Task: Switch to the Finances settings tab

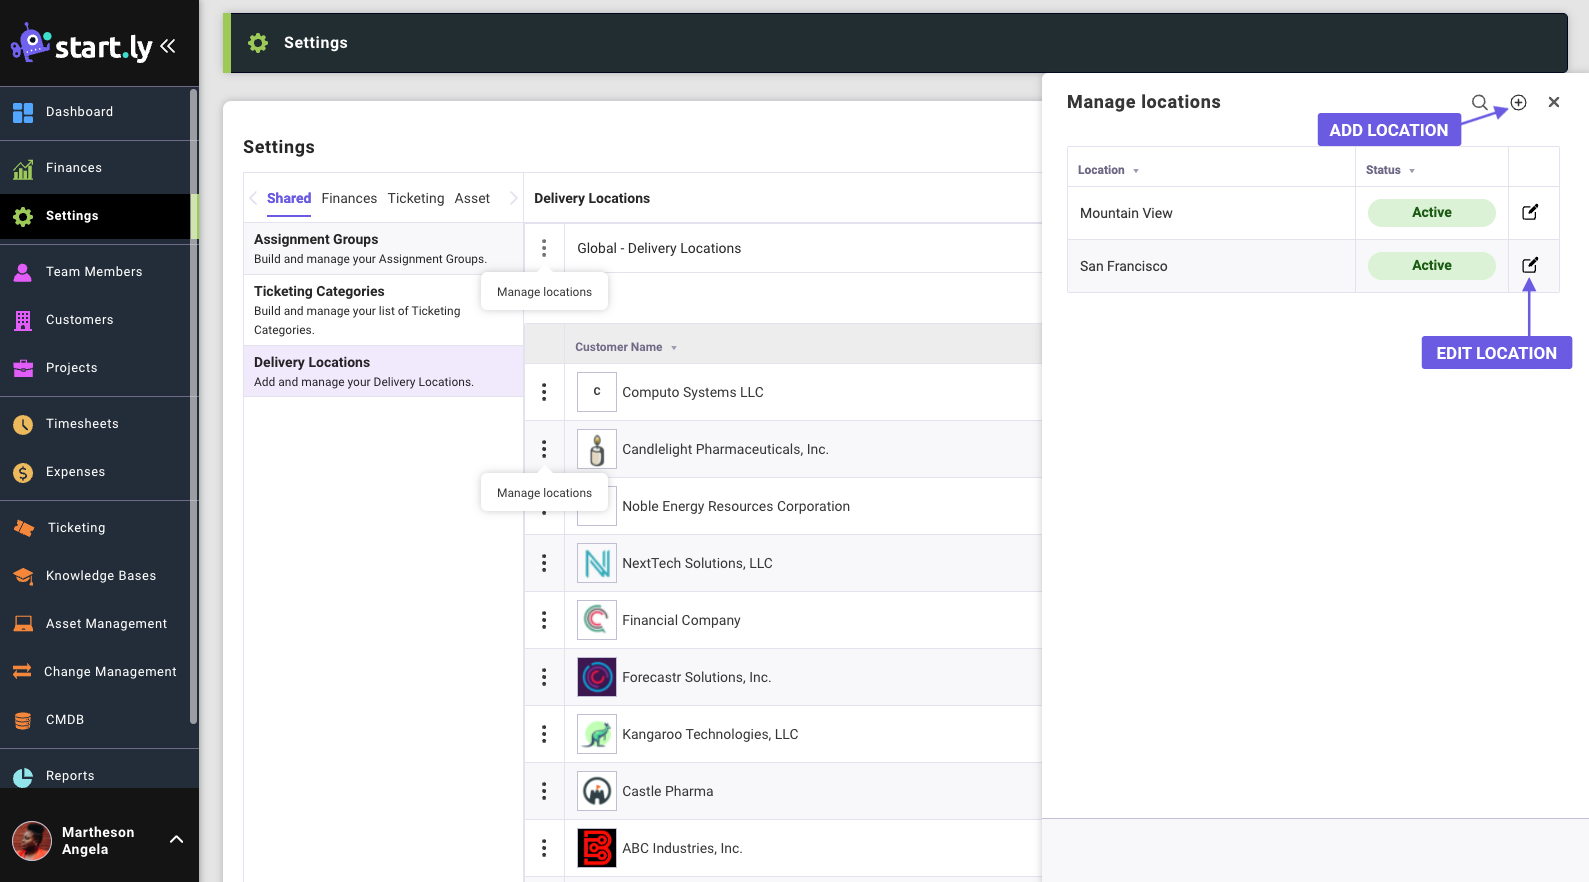Action: pos(349,198)
